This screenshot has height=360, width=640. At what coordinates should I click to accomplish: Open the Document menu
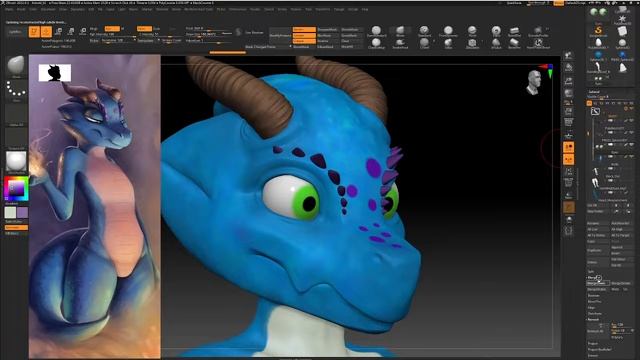48,9
